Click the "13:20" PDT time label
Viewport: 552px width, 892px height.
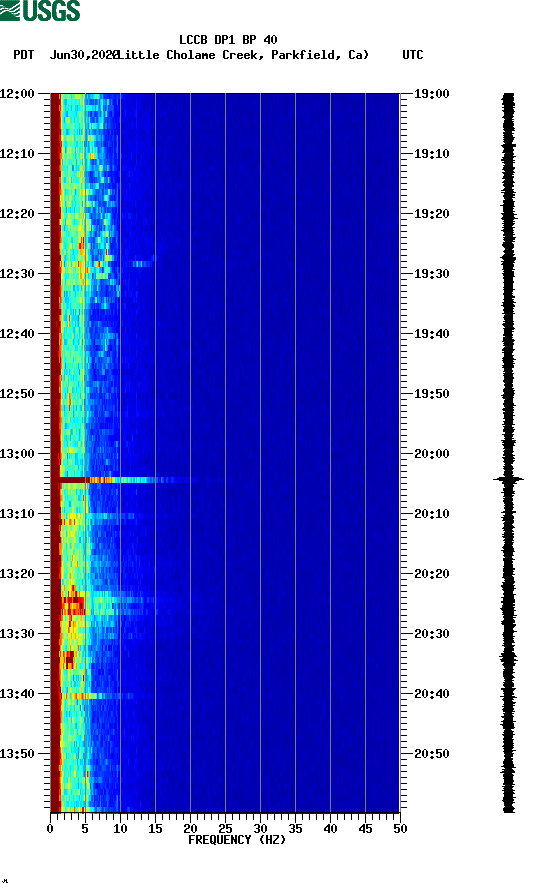(17, 573)
